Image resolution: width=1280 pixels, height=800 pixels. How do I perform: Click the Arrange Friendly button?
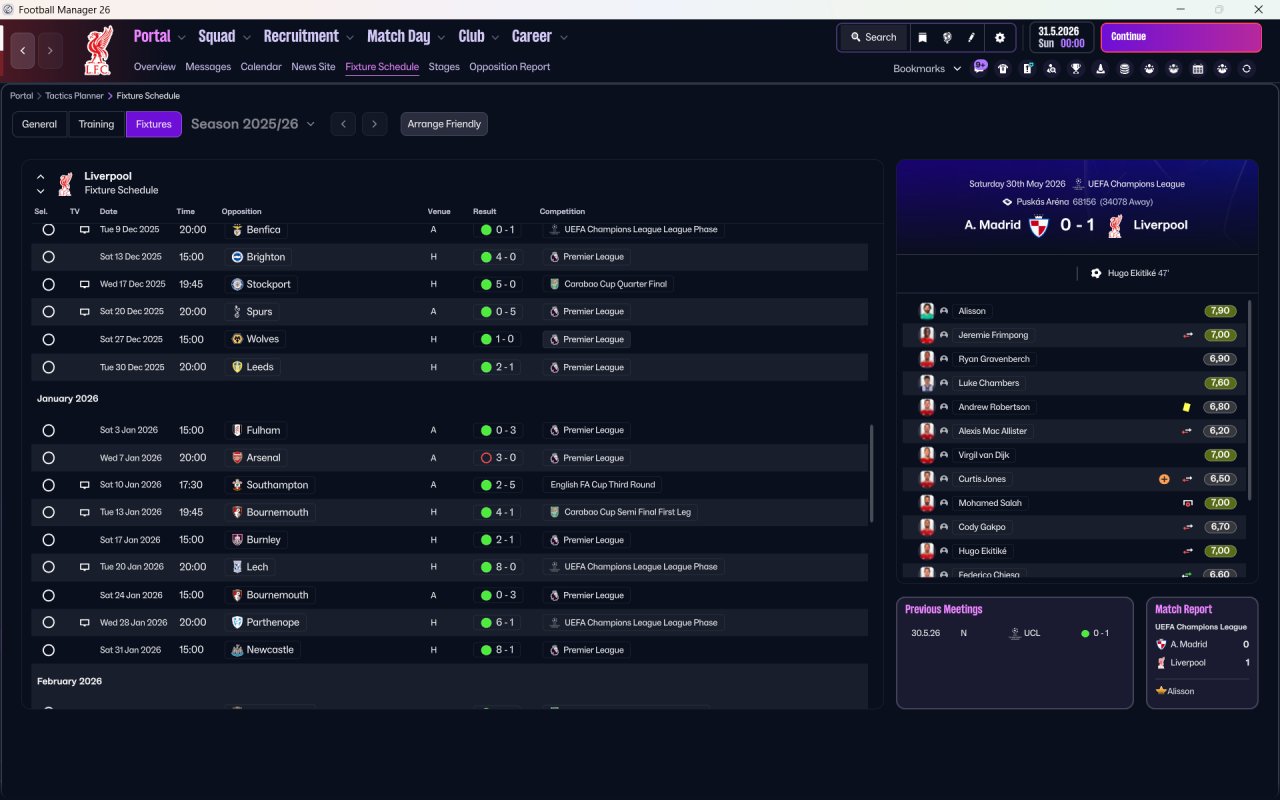[x=444, y=124]
